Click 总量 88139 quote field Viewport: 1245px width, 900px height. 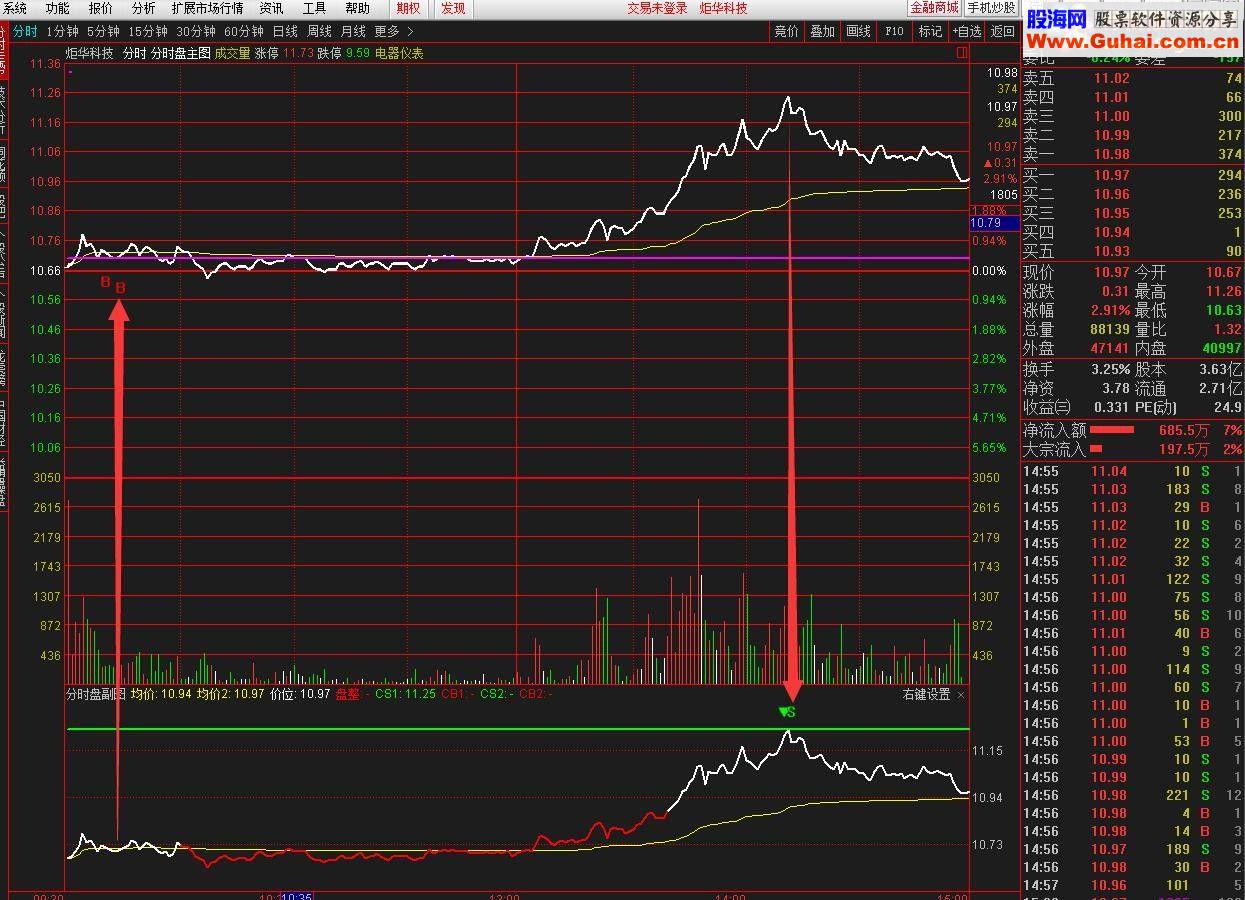click(x=1076, y=330)
